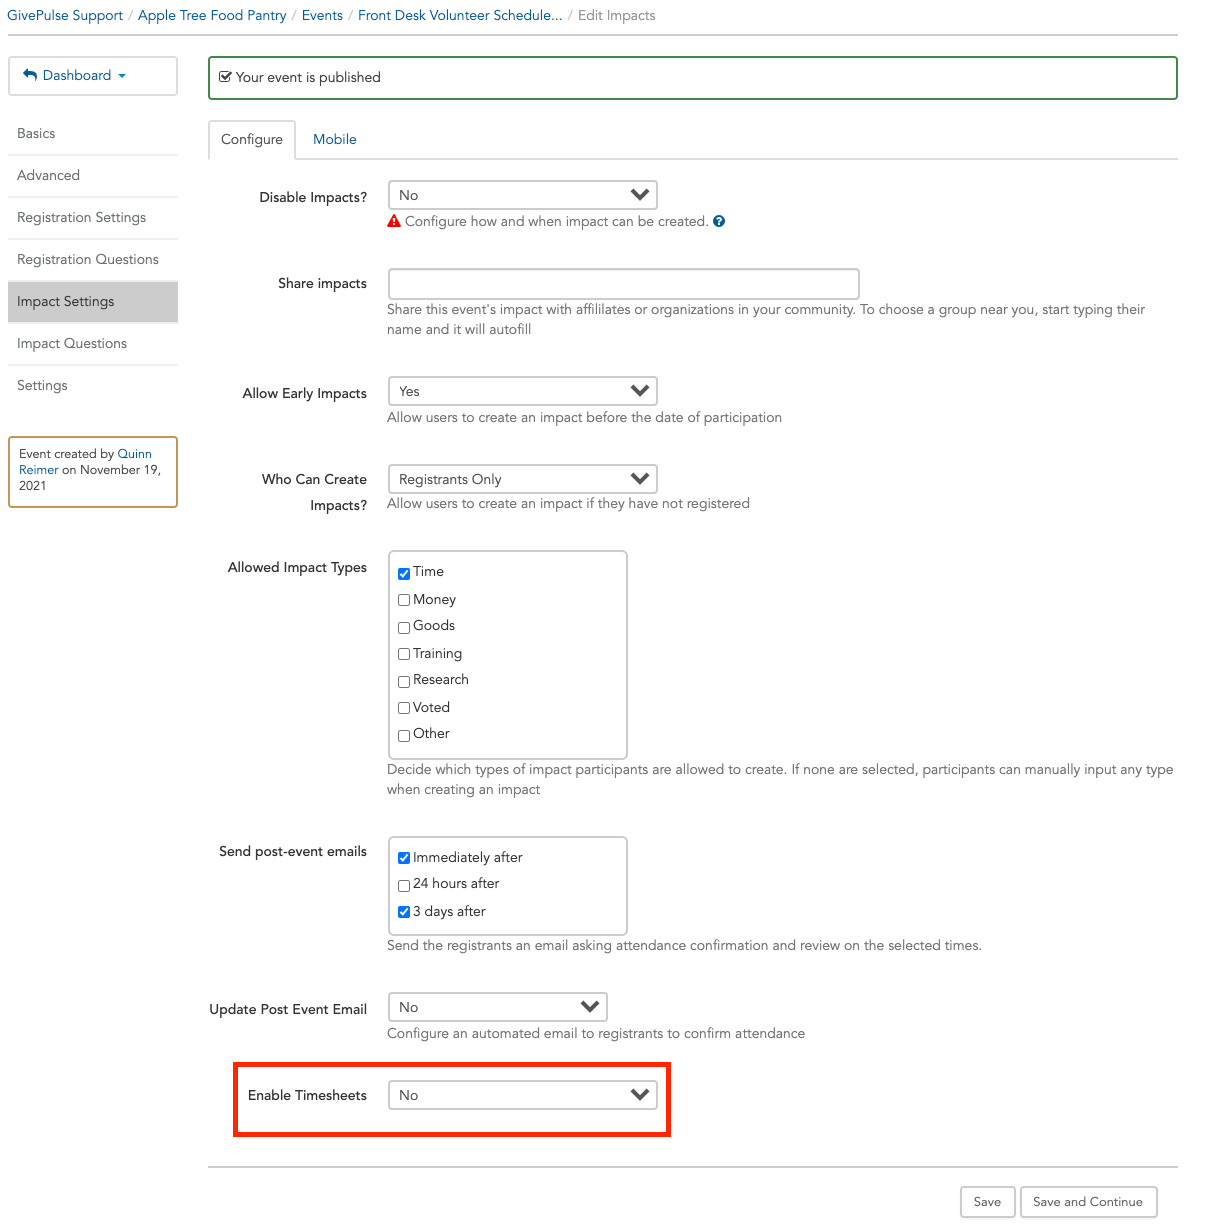Click the Save and Continue button
1218x1226 pixels.
[x=1088, y=1202]
